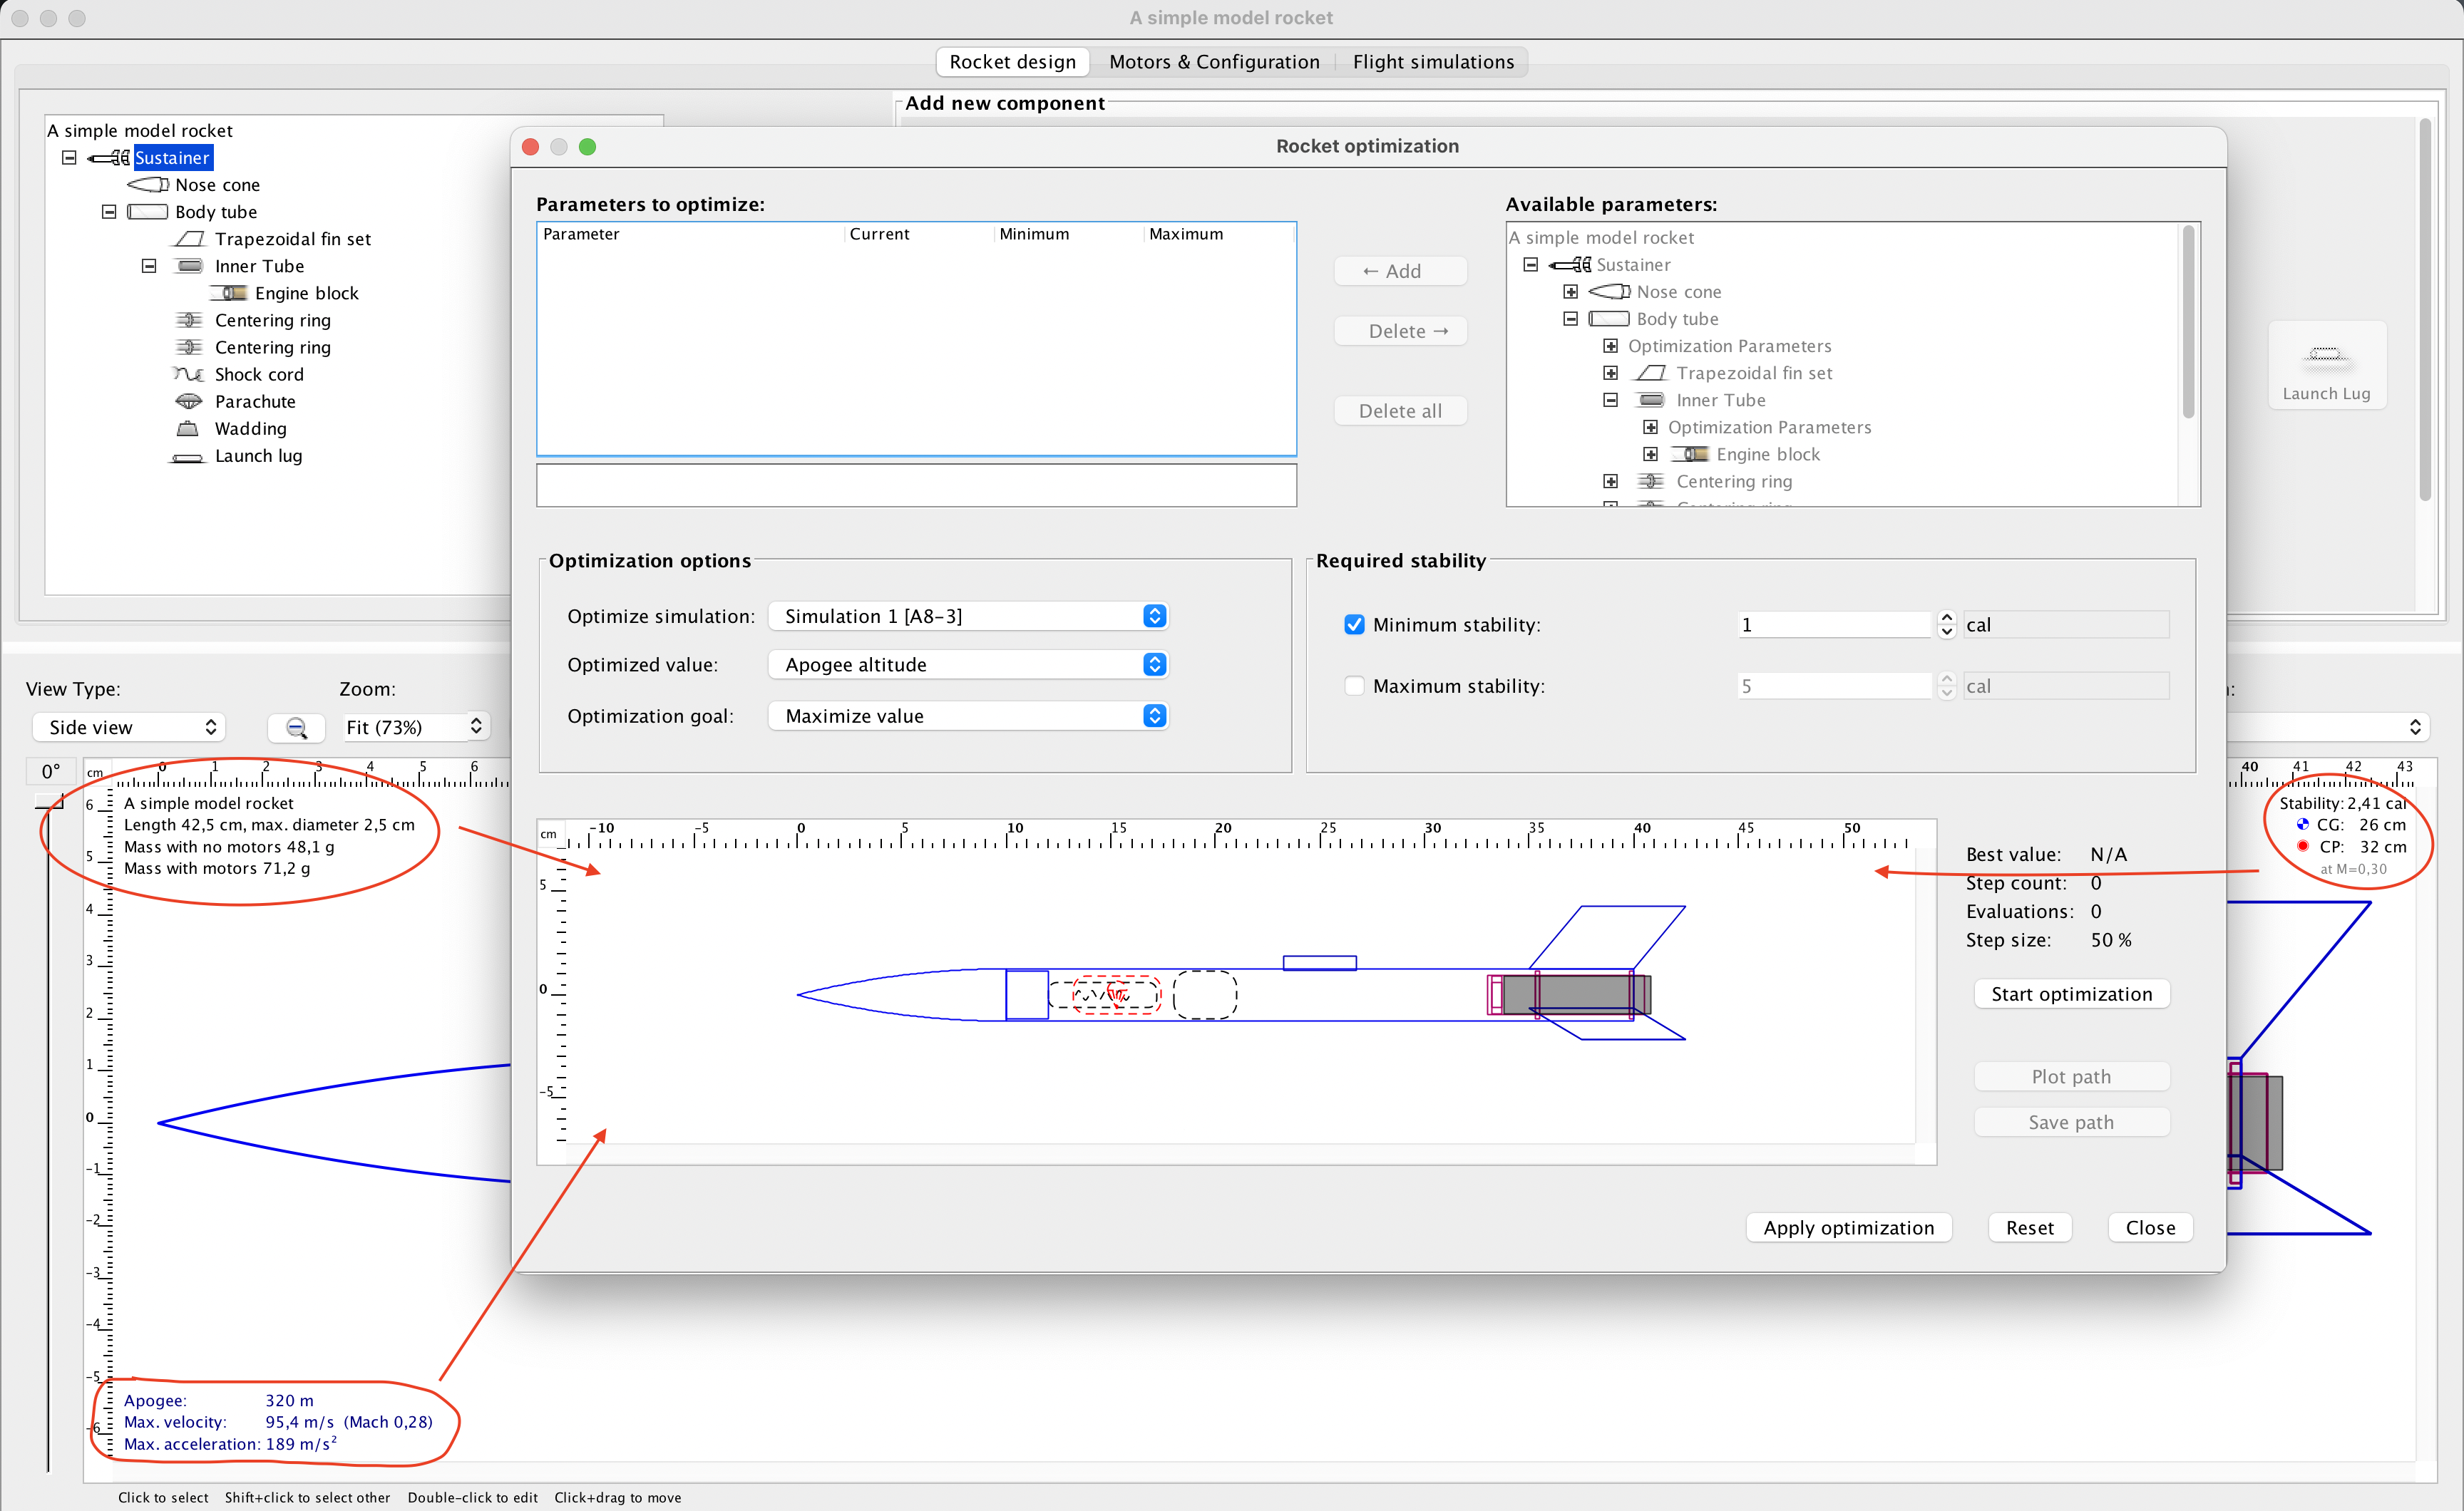Screen dimensions: 2464x1511
Task: Click Apply optimization button
Action: [1849, 1228]
